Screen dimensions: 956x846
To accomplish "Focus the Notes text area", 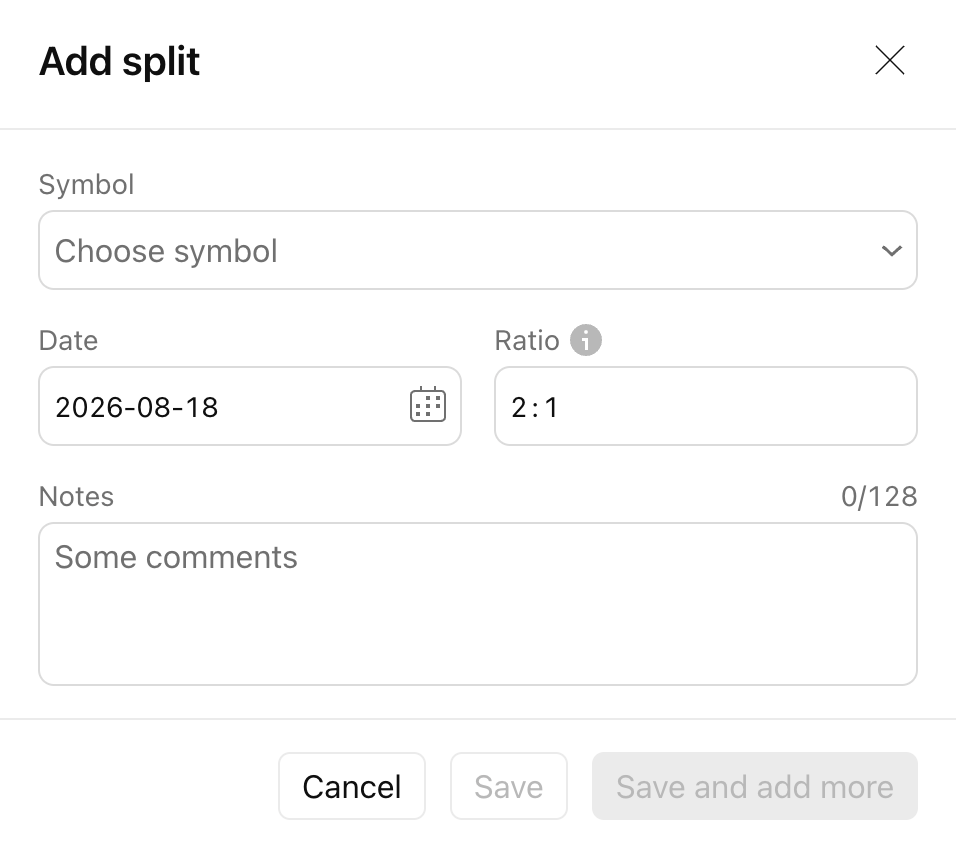I will pyautogui.click(x=478, y=604).
